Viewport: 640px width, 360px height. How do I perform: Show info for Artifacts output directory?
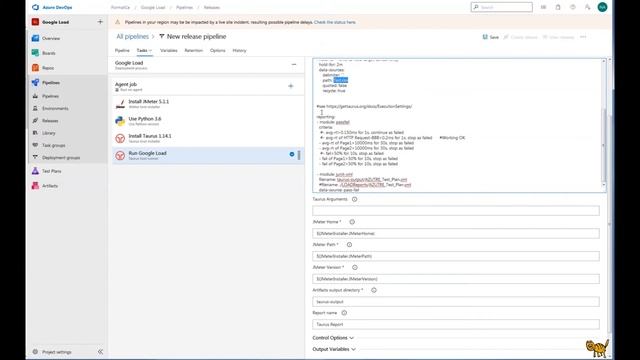[374, 290]
